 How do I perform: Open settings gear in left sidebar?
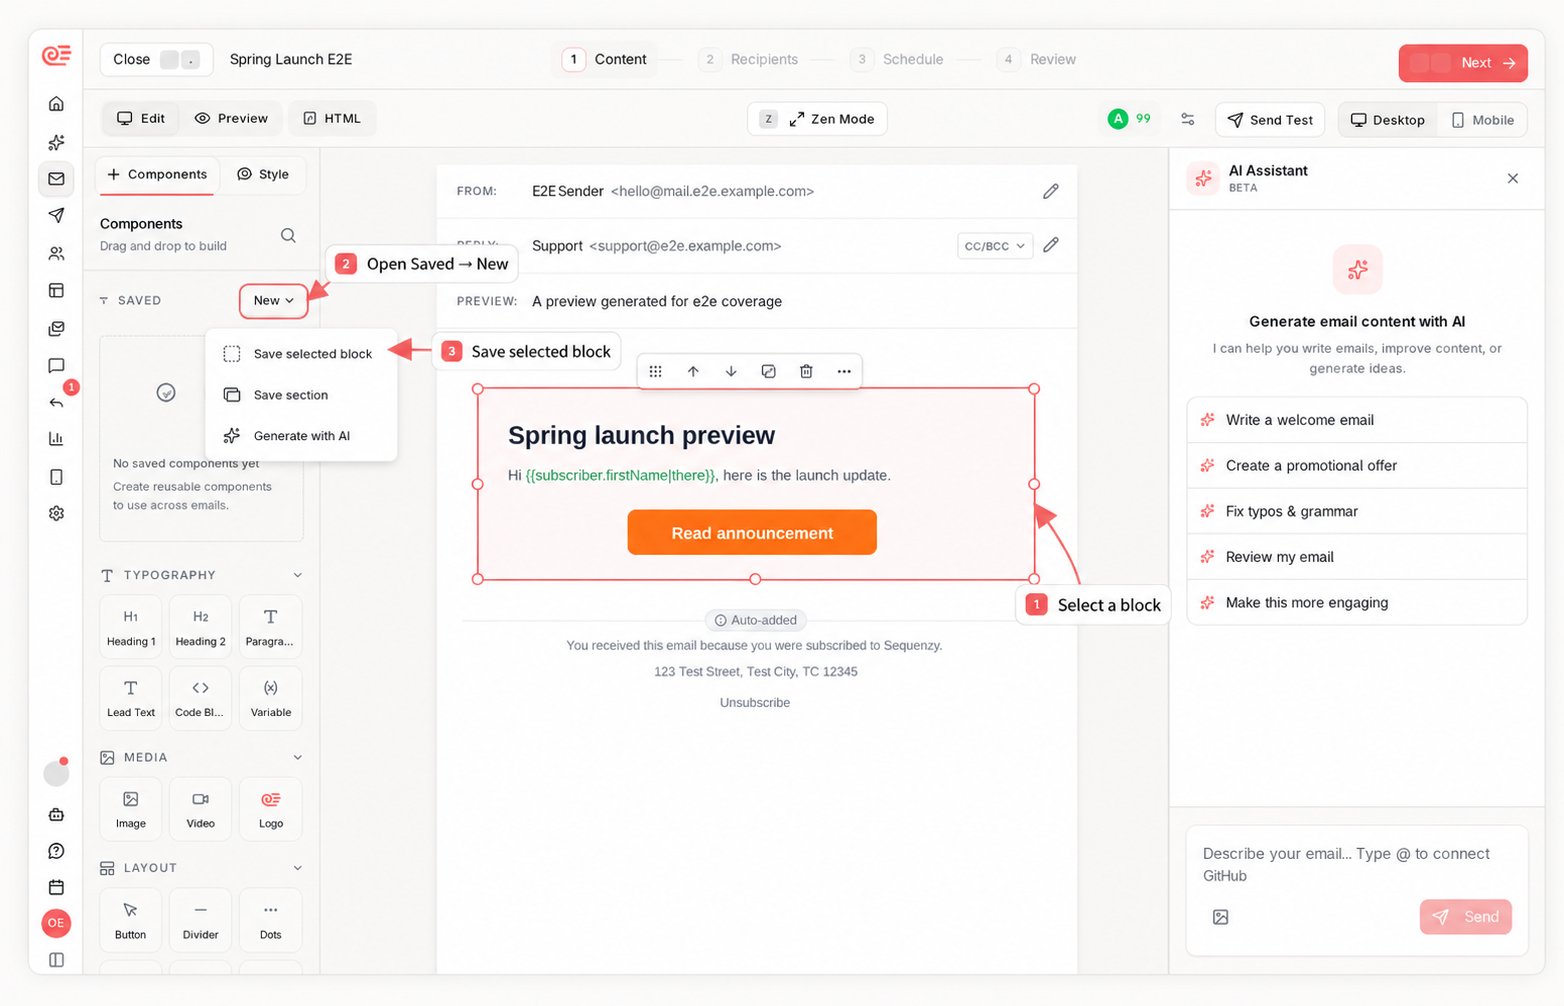click(56, 513)
